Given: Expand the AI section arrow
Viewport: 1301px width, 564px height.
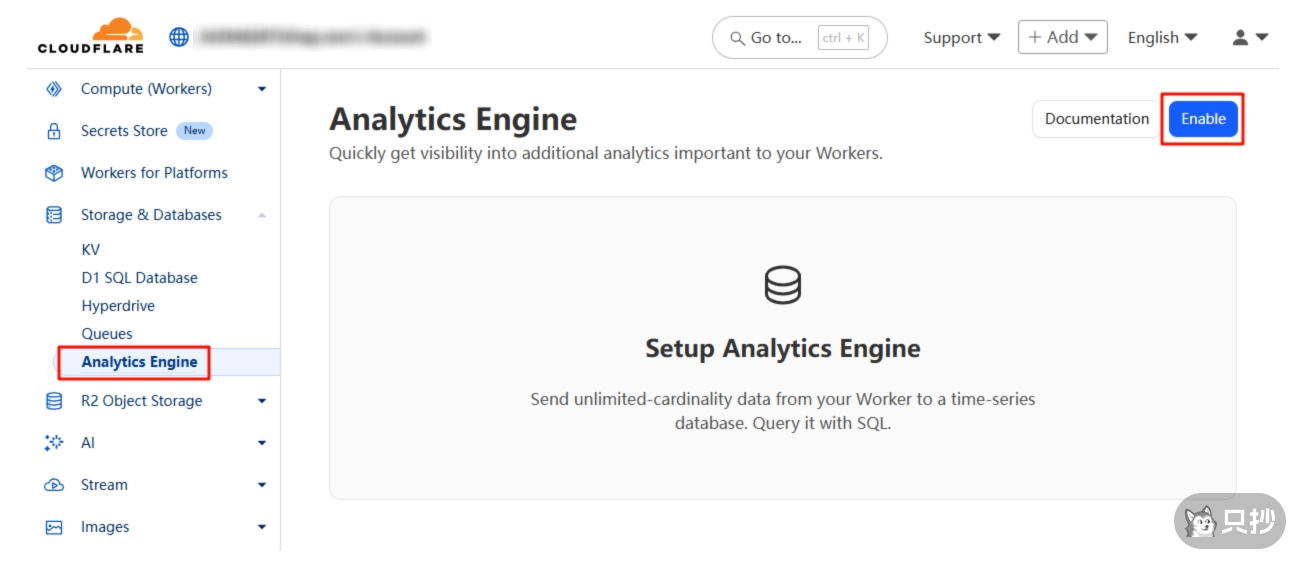Looking at the screenshot, I should click(x=262, y=443).
